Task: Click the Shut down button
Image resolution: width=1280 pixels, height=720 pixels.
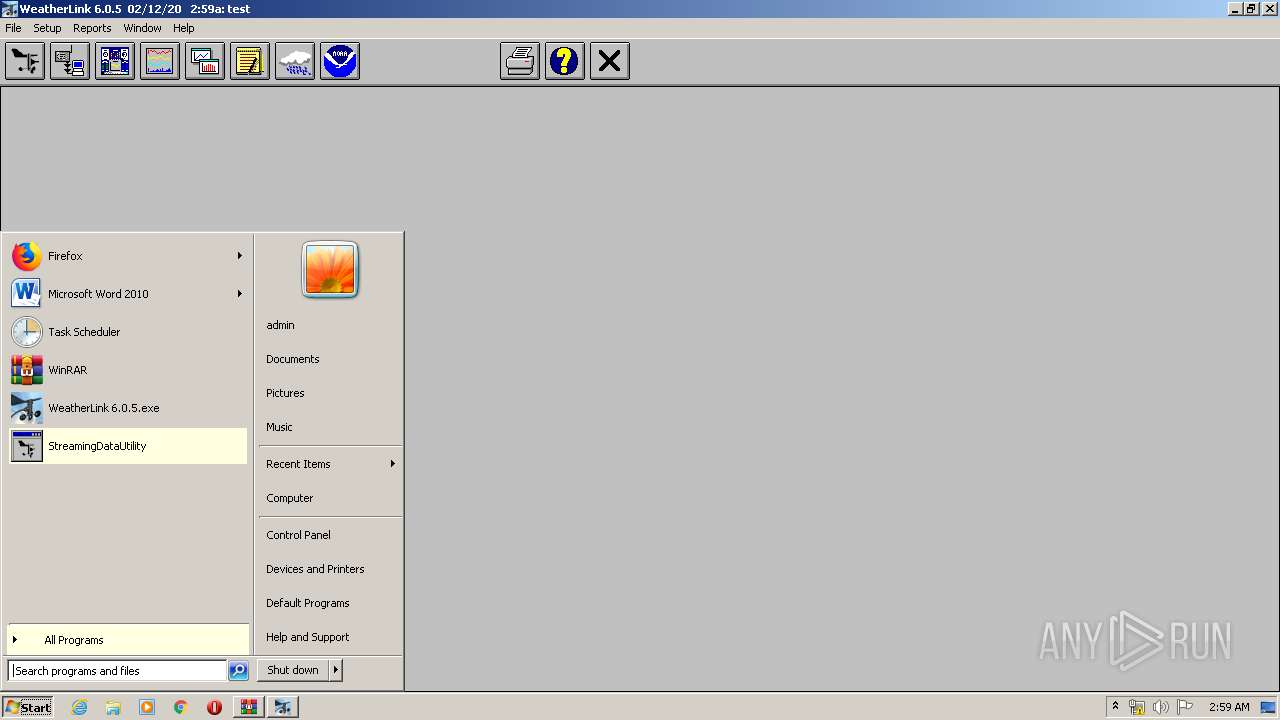Action: 293,670
